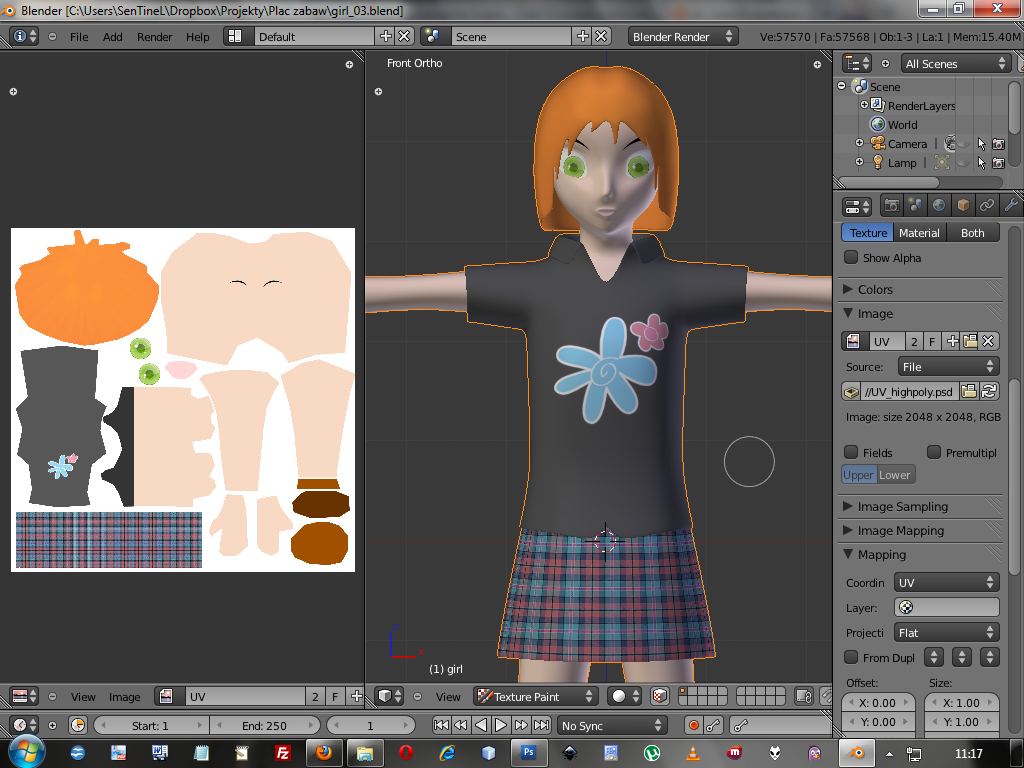Open the Object properties cube tab

pyautogui.click(x=963, y=206)
